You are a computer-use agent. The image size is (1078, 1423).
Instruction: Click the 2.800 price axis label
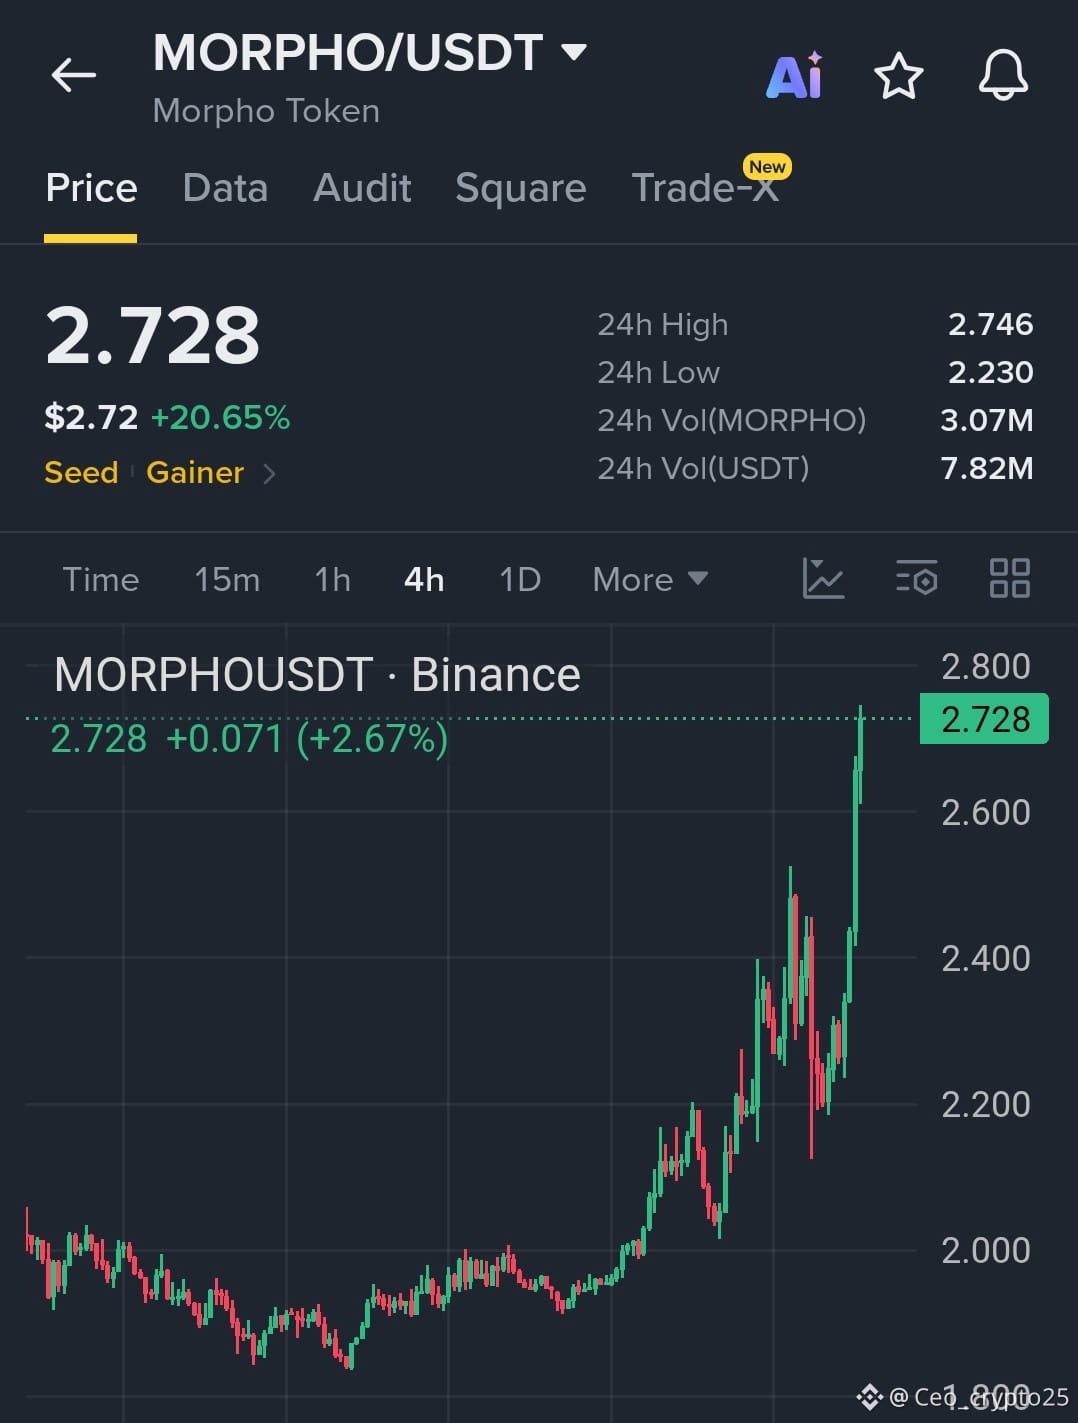985,666
